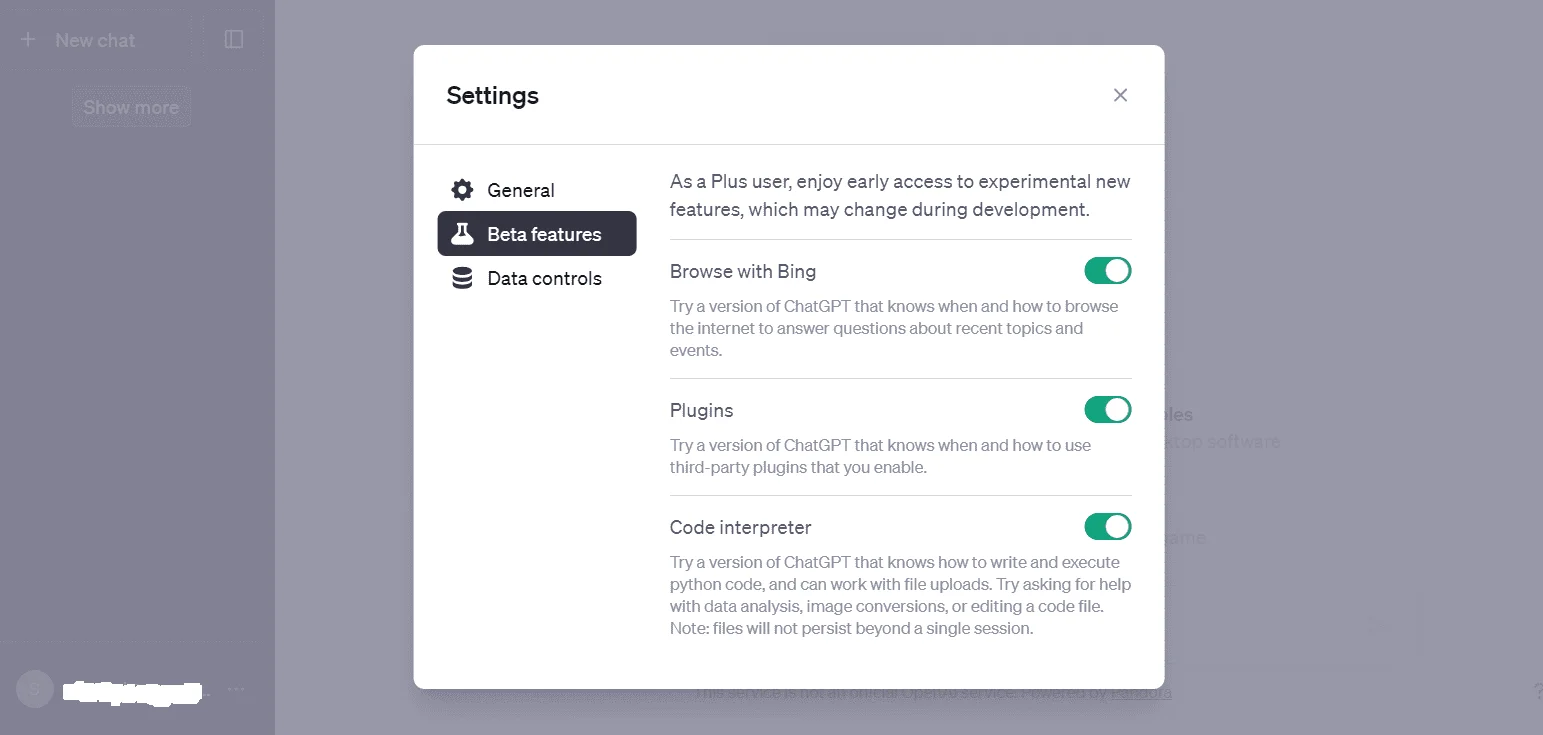This screenshot has height=735, width=1543.
Task: Click the plus icon beside New chat
Action: [28, 40]
